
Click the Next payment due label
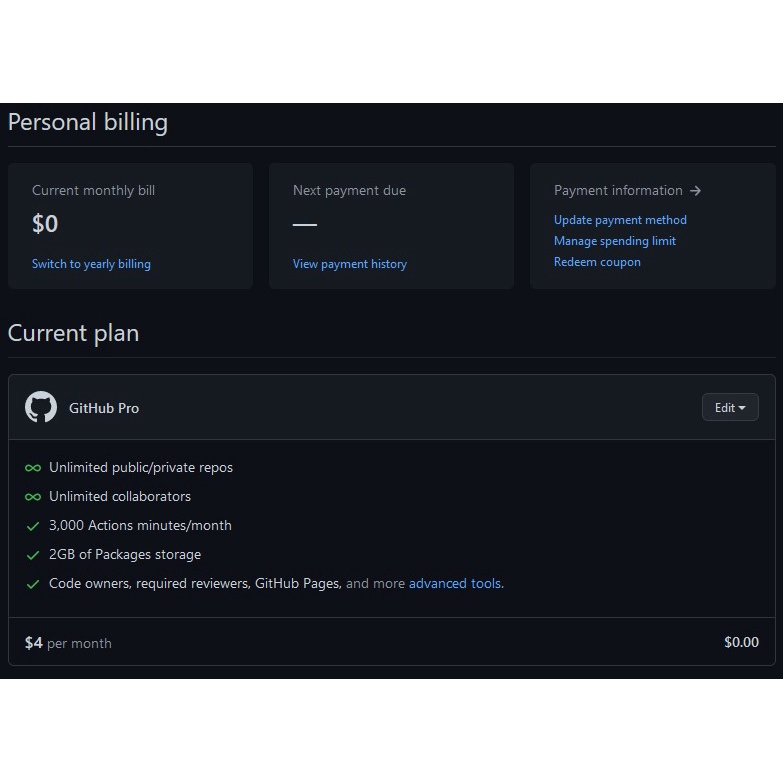(x=350, y=190)
